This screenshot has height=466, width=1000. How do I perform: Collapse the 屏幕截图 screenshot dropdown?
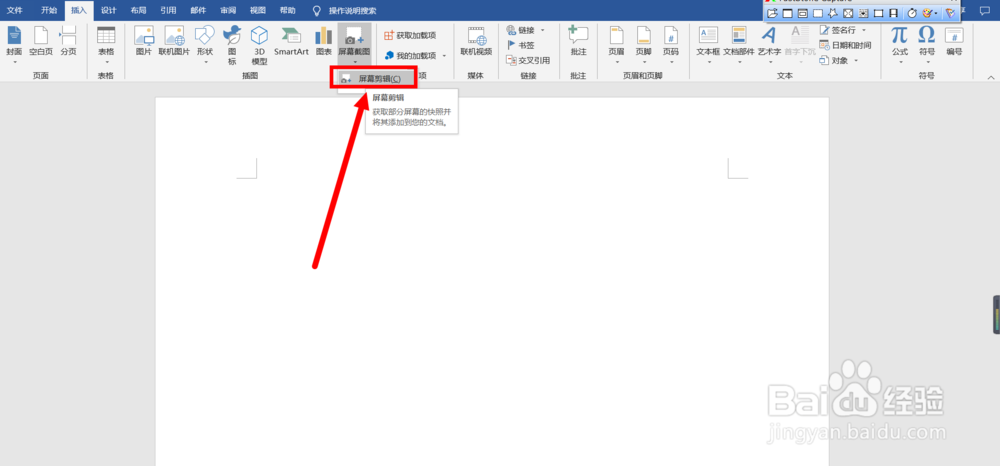pos(354,62)
